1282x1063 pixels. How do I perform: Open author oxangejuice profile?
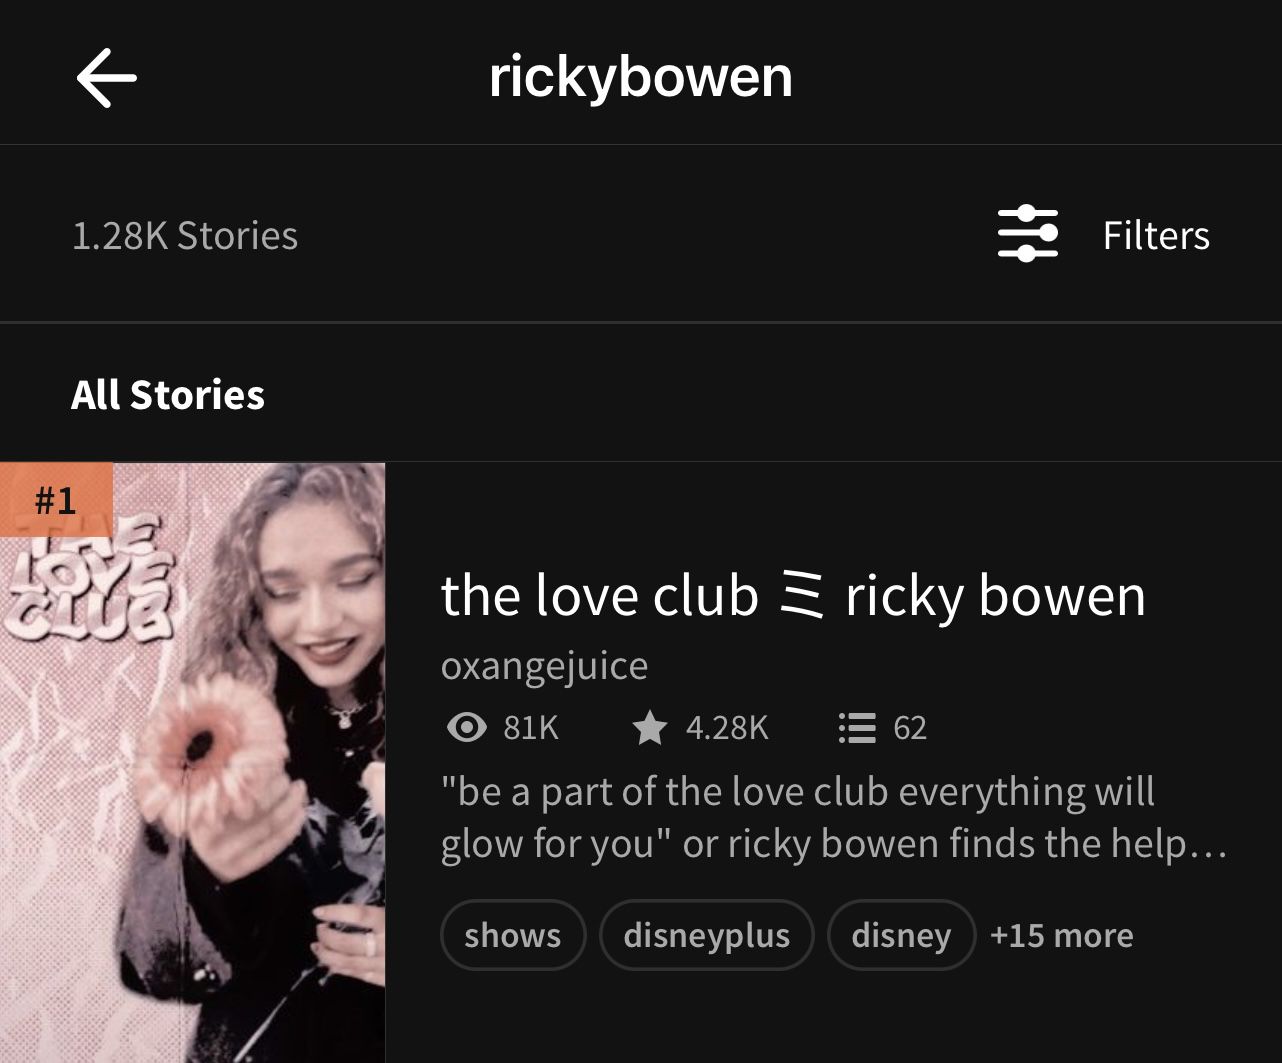pos(544,666)
